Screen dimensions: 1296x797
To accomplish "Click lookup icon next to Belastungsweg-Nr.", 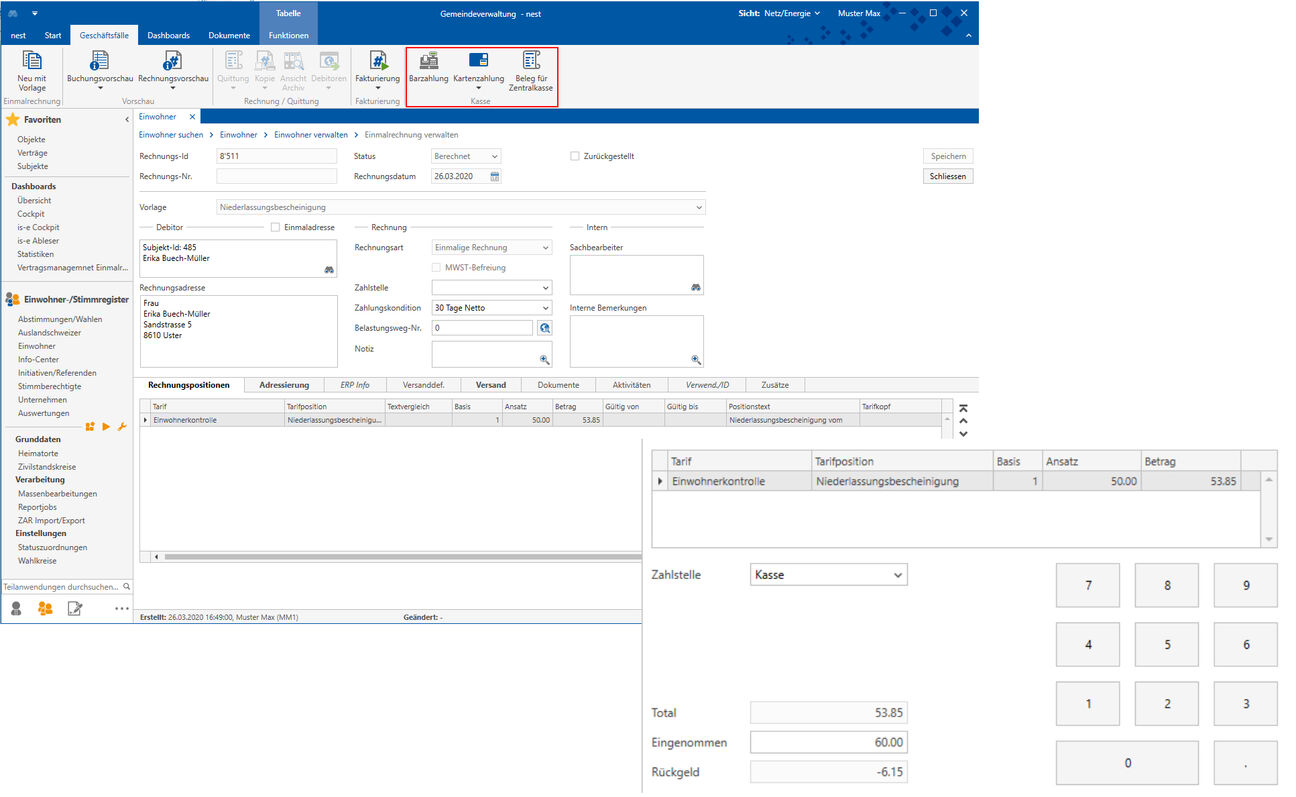I will [x=544, y=328].
